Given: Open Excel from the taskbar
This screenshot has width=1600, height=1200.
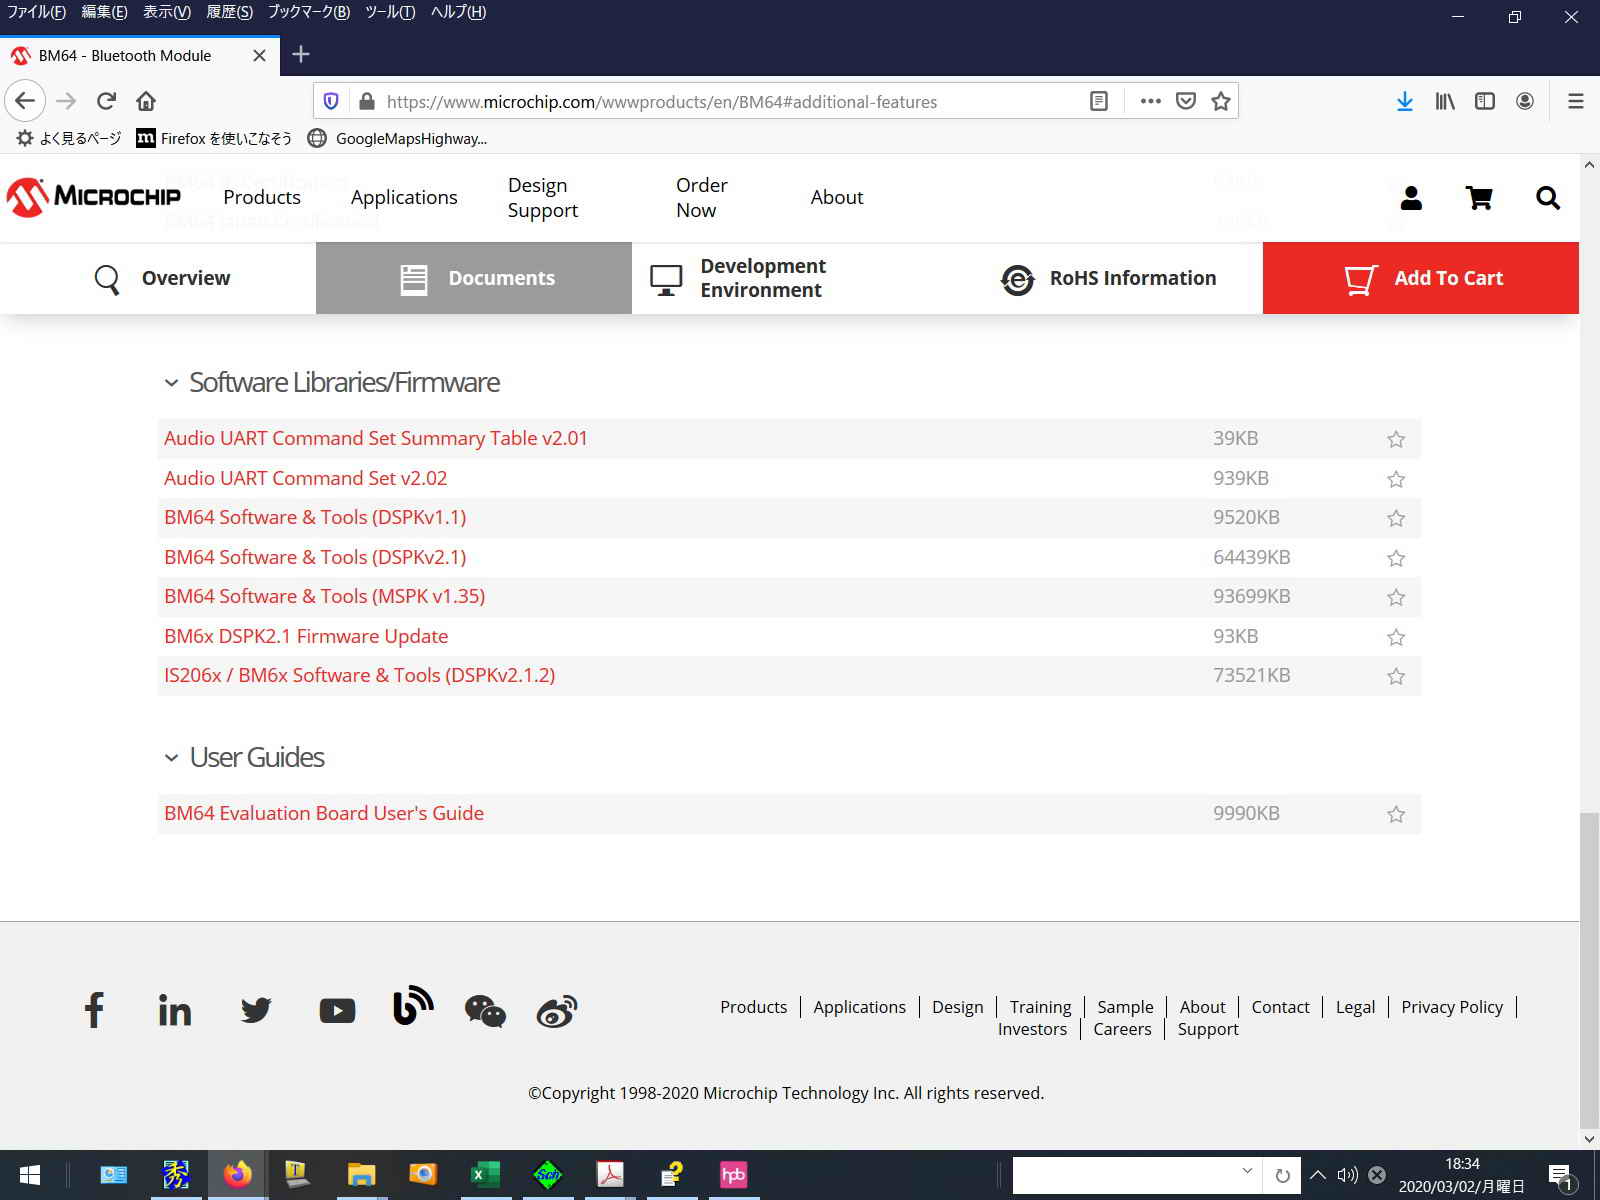Looking at the screenshot, I should (485, 1175).
